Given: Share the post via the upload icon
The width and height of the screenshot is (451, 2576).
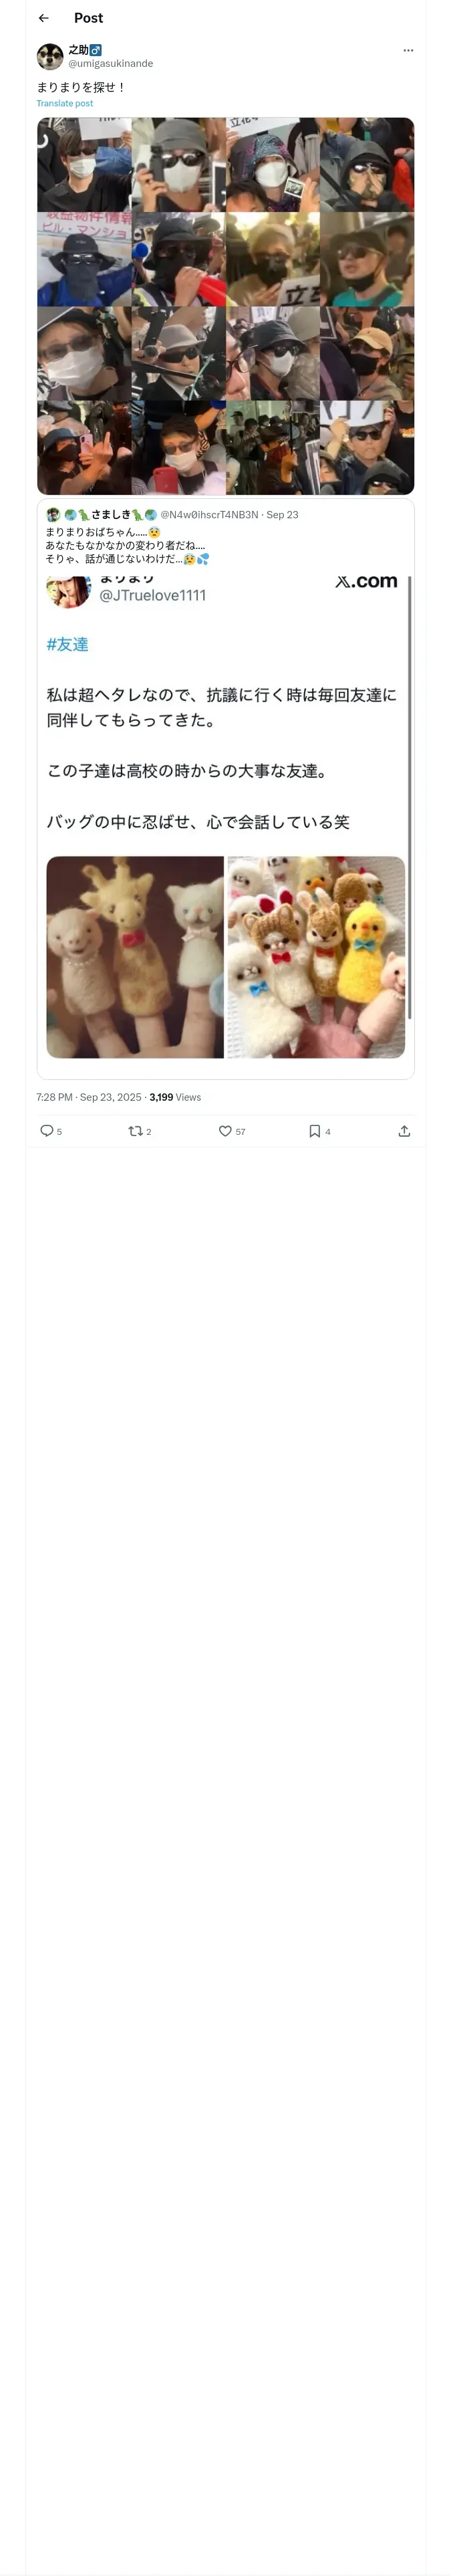Looking at the screenshot, I should (404, 1131).
